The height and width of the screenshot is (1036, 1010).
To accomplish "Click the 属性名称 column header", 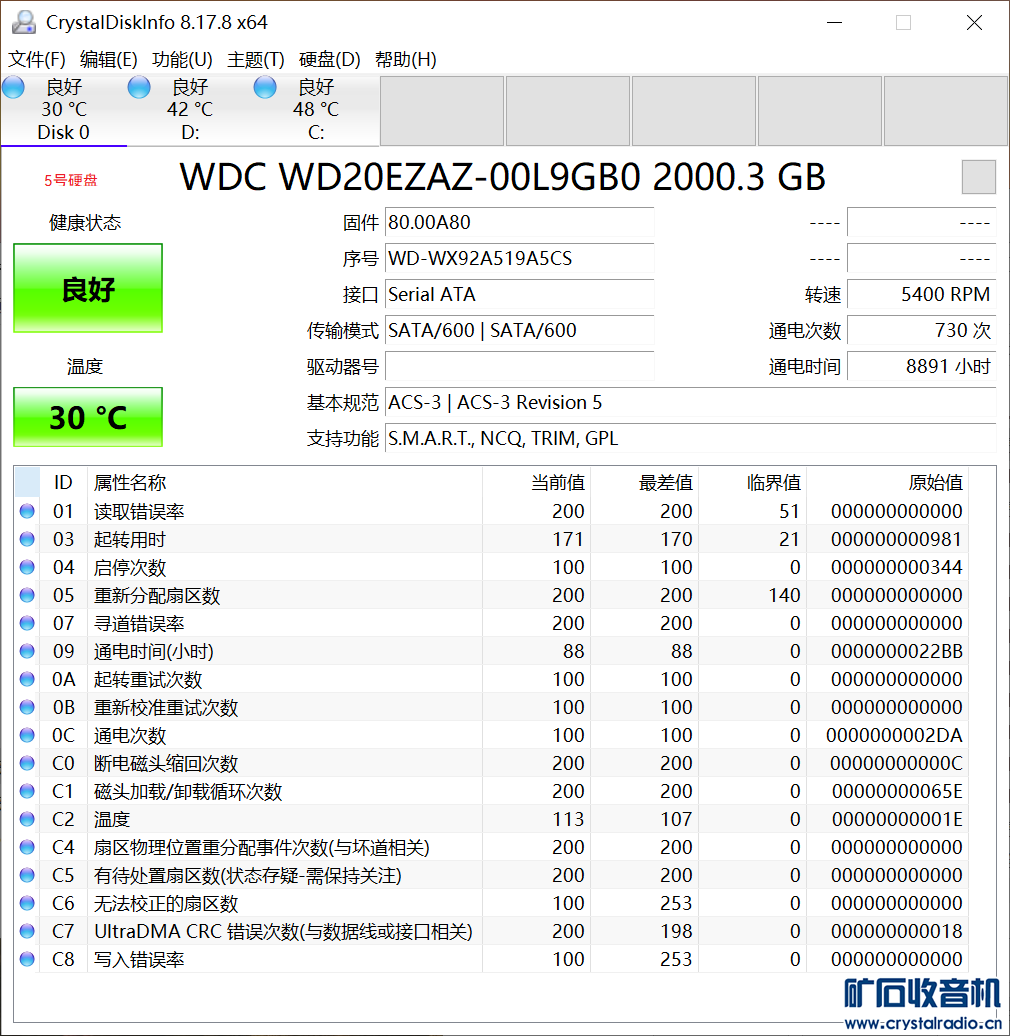I will (285, 482).
